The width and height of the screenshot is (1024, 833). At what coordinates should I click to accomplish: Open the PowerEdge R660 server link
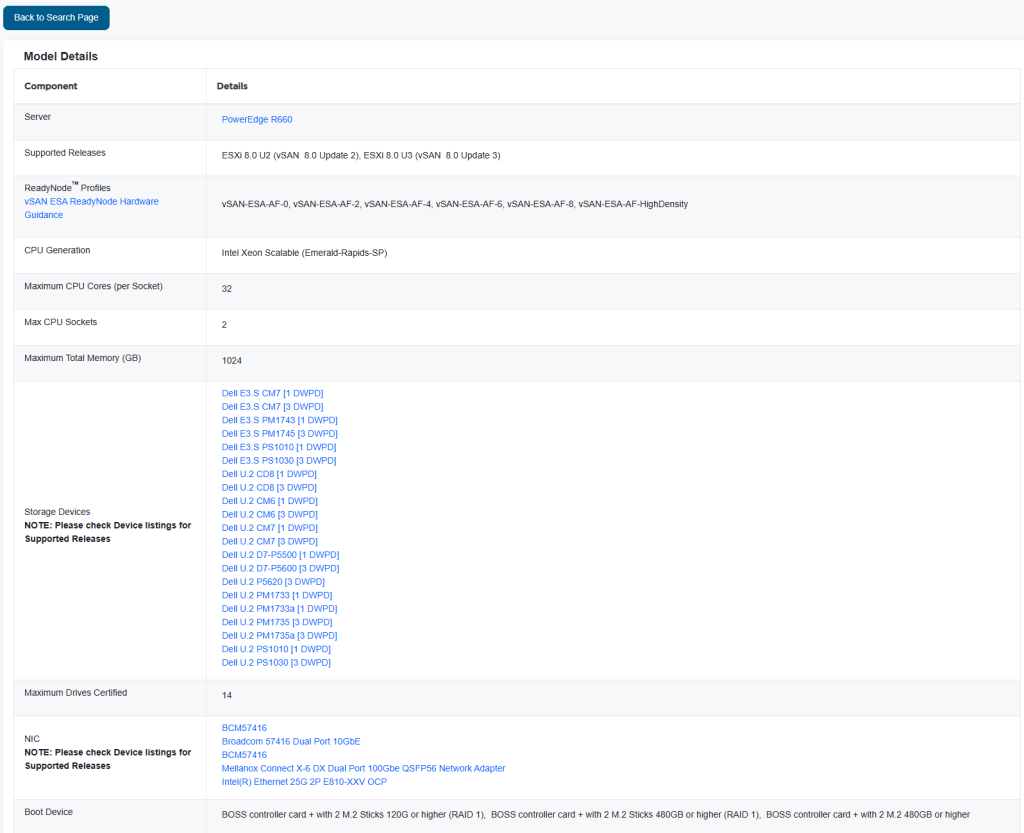pos(257,120)
